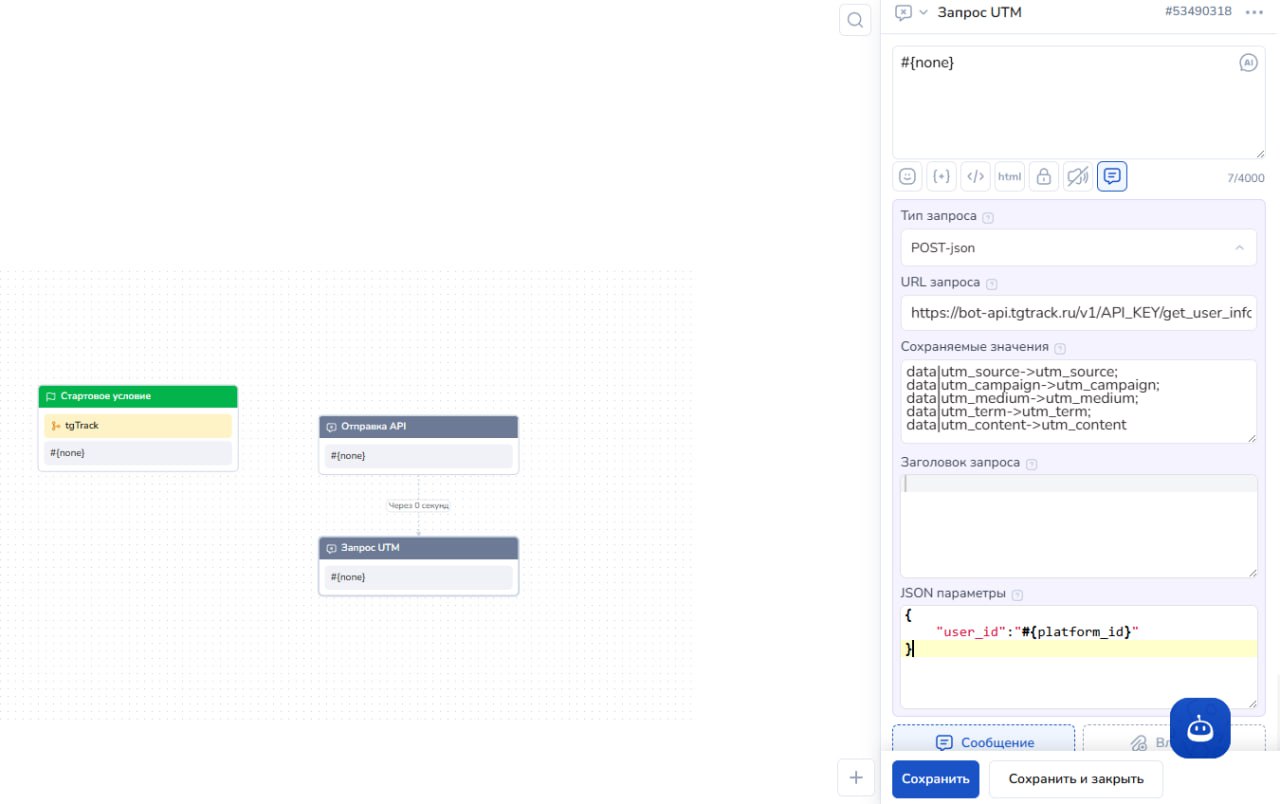Open the search magnifier on the canvas

tap(855, 20)
